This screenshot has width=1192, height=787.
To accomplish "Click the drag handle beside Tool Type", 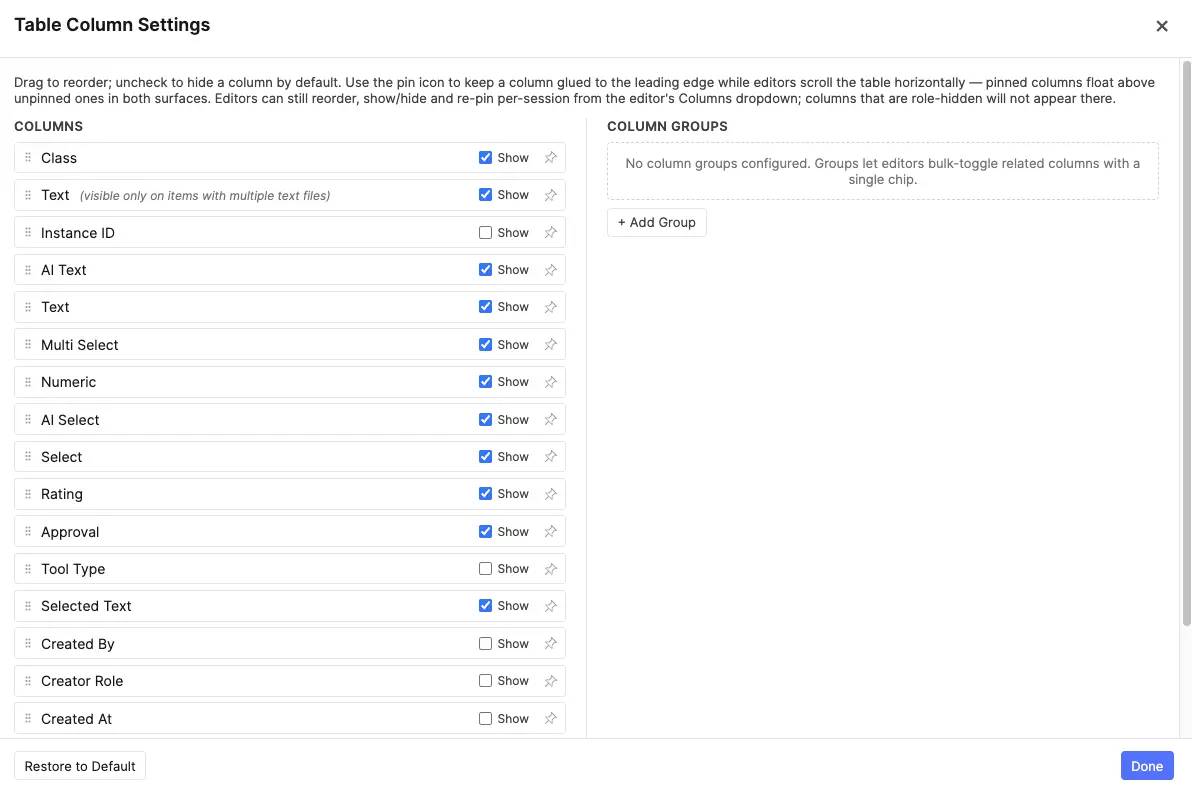I will [27, 569].
